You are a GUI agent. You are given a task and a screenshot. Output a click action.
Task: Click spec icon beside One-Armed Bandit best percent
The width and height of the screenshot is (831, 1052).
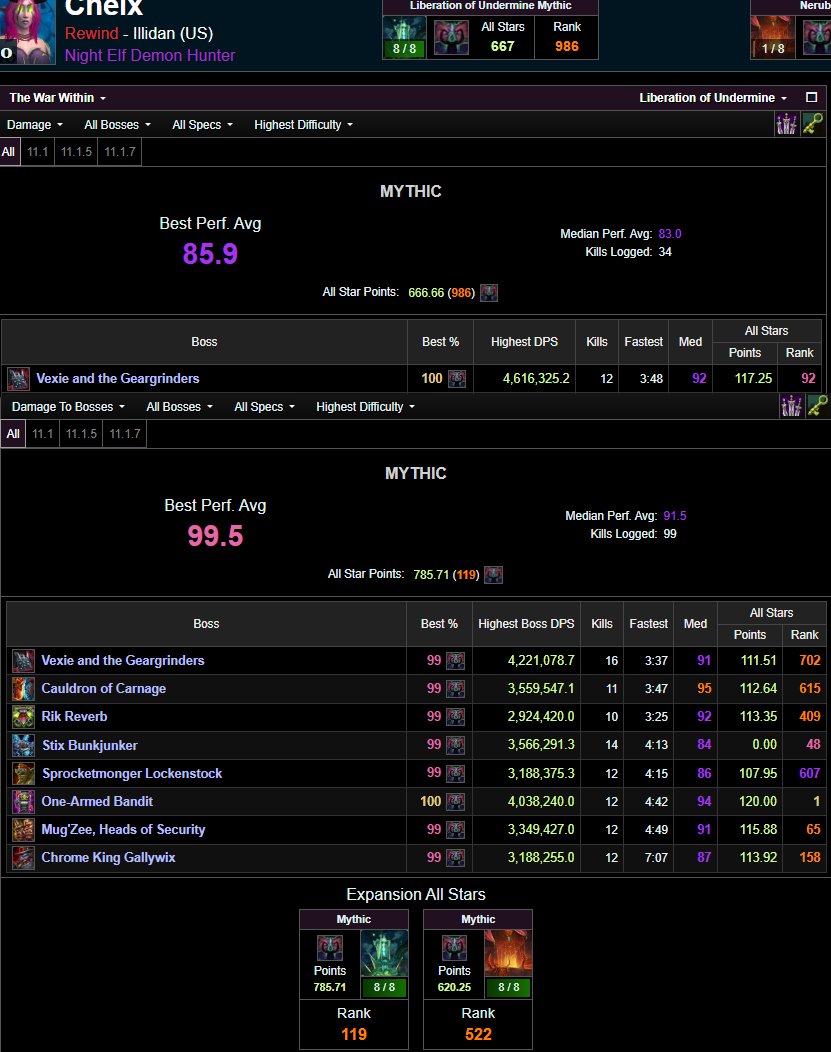(455, 801)
